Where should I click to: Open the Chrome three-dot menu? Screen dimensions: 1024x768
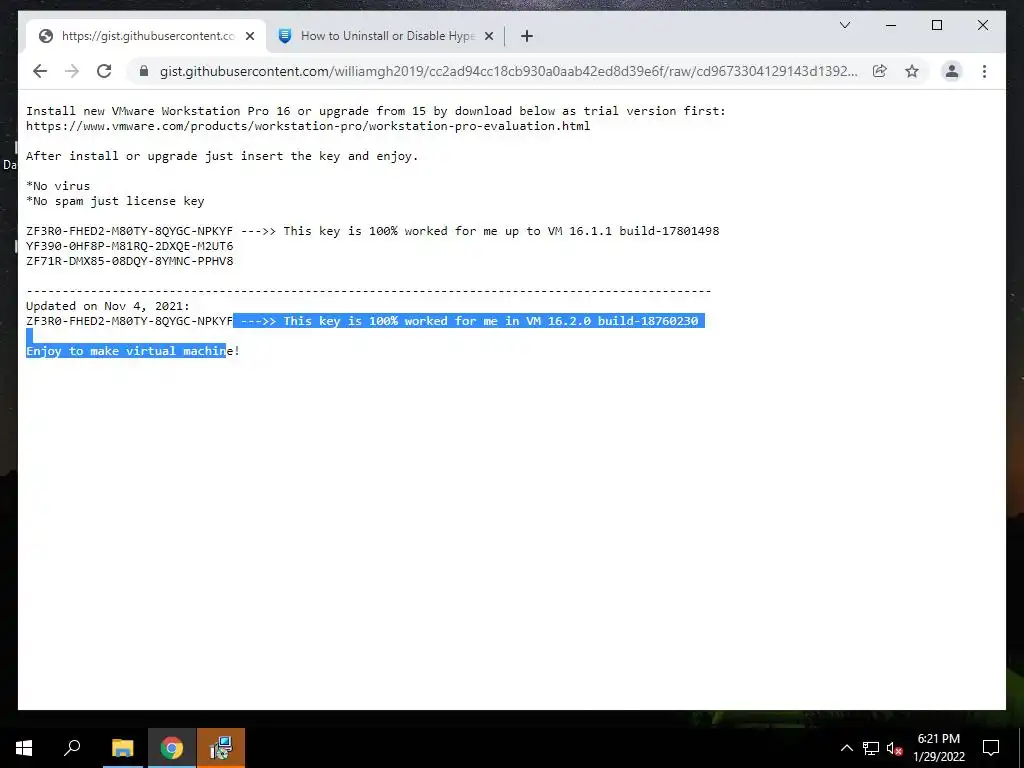(984, 71)
